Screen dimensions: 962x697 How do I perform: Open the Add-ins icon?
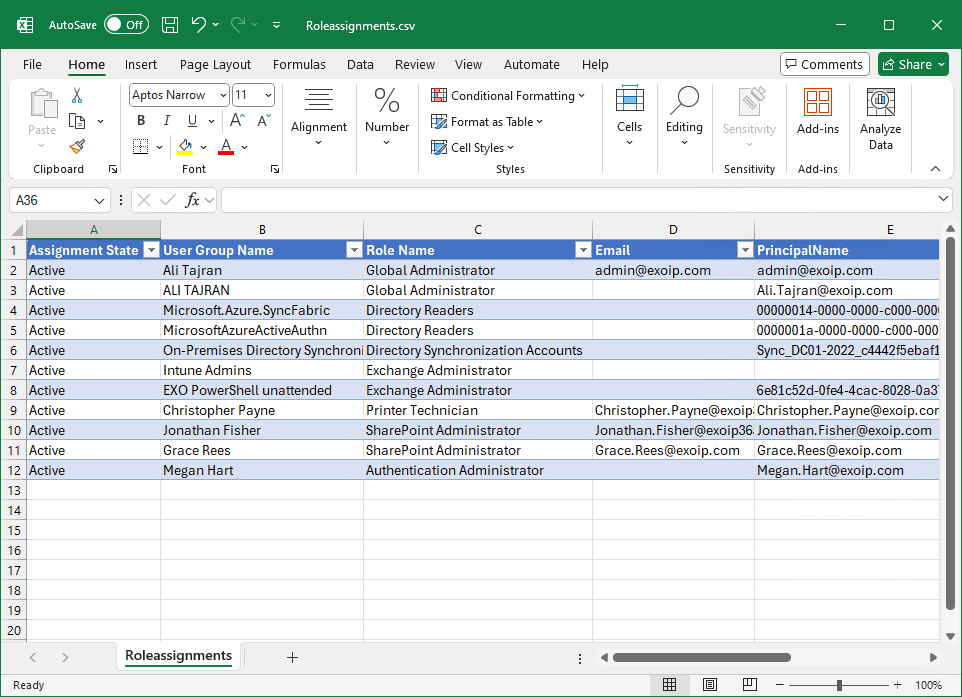click(x=817, y=112)
